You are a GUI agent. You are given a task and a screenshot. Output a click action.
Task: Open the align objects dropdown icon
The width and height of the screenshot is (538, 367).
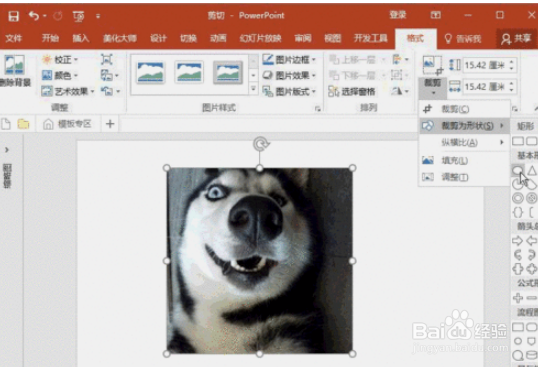(x=400, y=59)
